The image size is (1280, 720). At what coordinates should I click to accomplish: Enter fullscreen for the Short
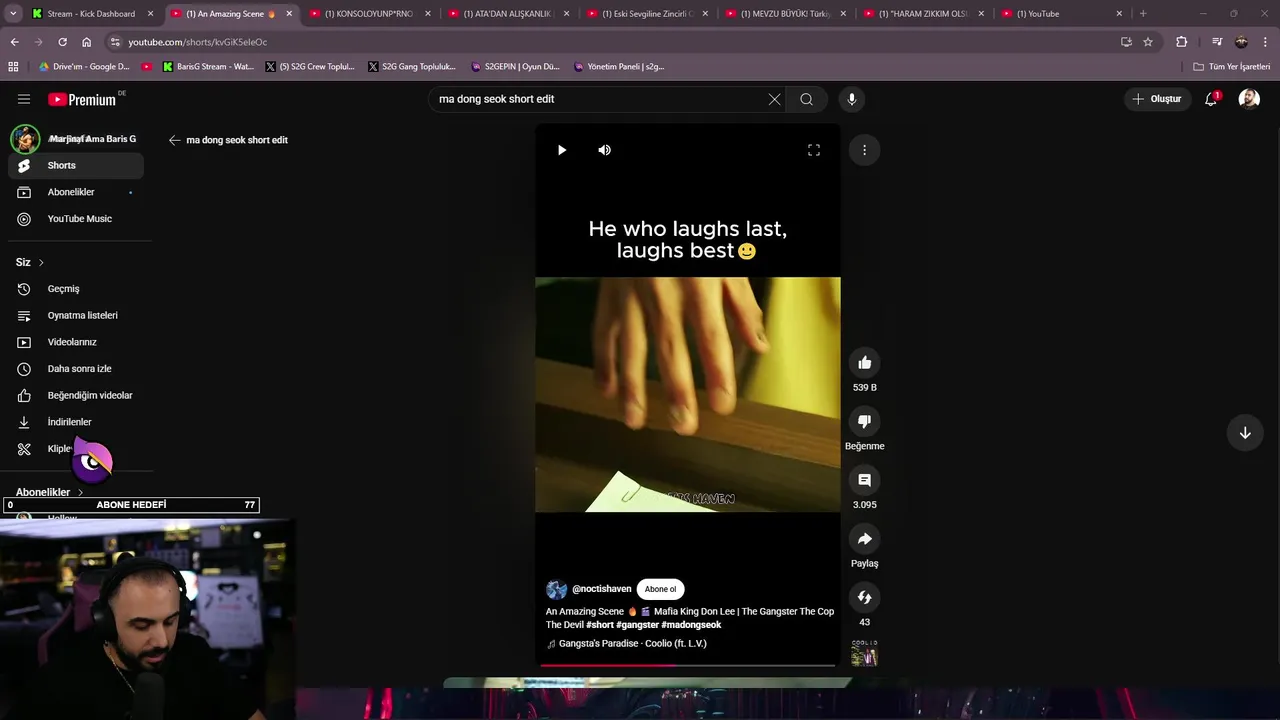click(x=814, y=150)
